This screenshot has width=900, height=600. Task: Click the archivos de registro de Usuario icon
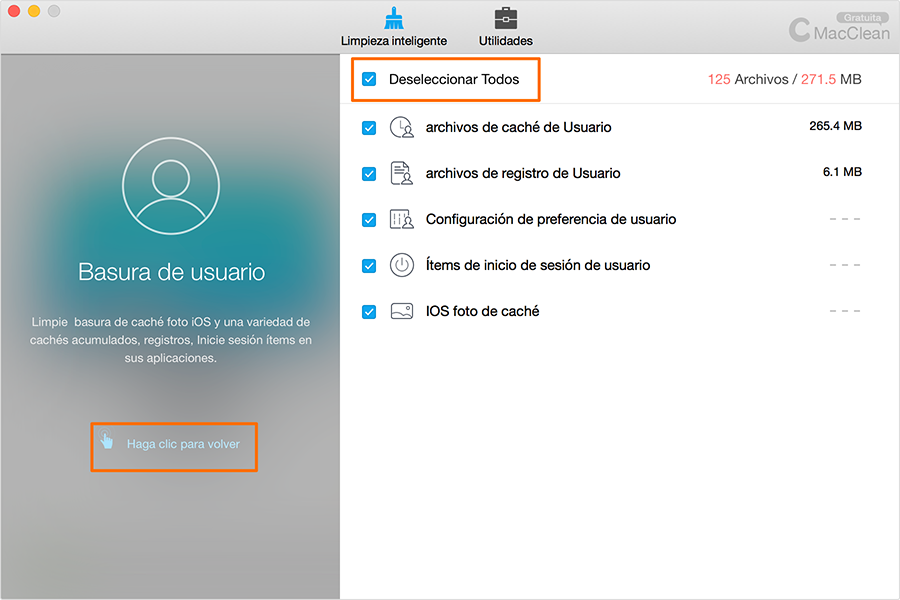pos(400,172)
